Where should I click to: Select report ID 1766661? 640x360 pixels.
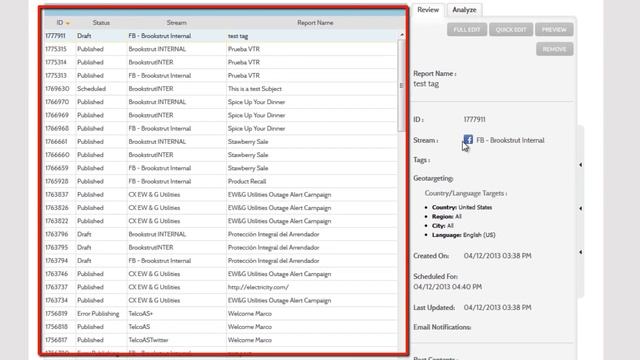pos(220,142)
